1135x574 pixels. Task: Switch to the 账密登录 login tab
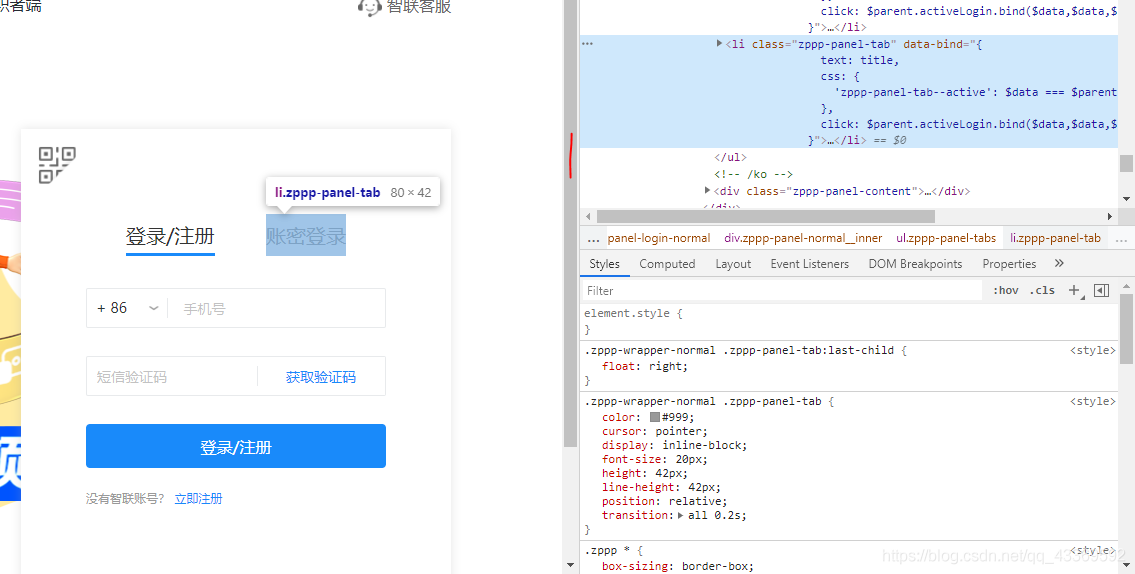click(305, 236)
